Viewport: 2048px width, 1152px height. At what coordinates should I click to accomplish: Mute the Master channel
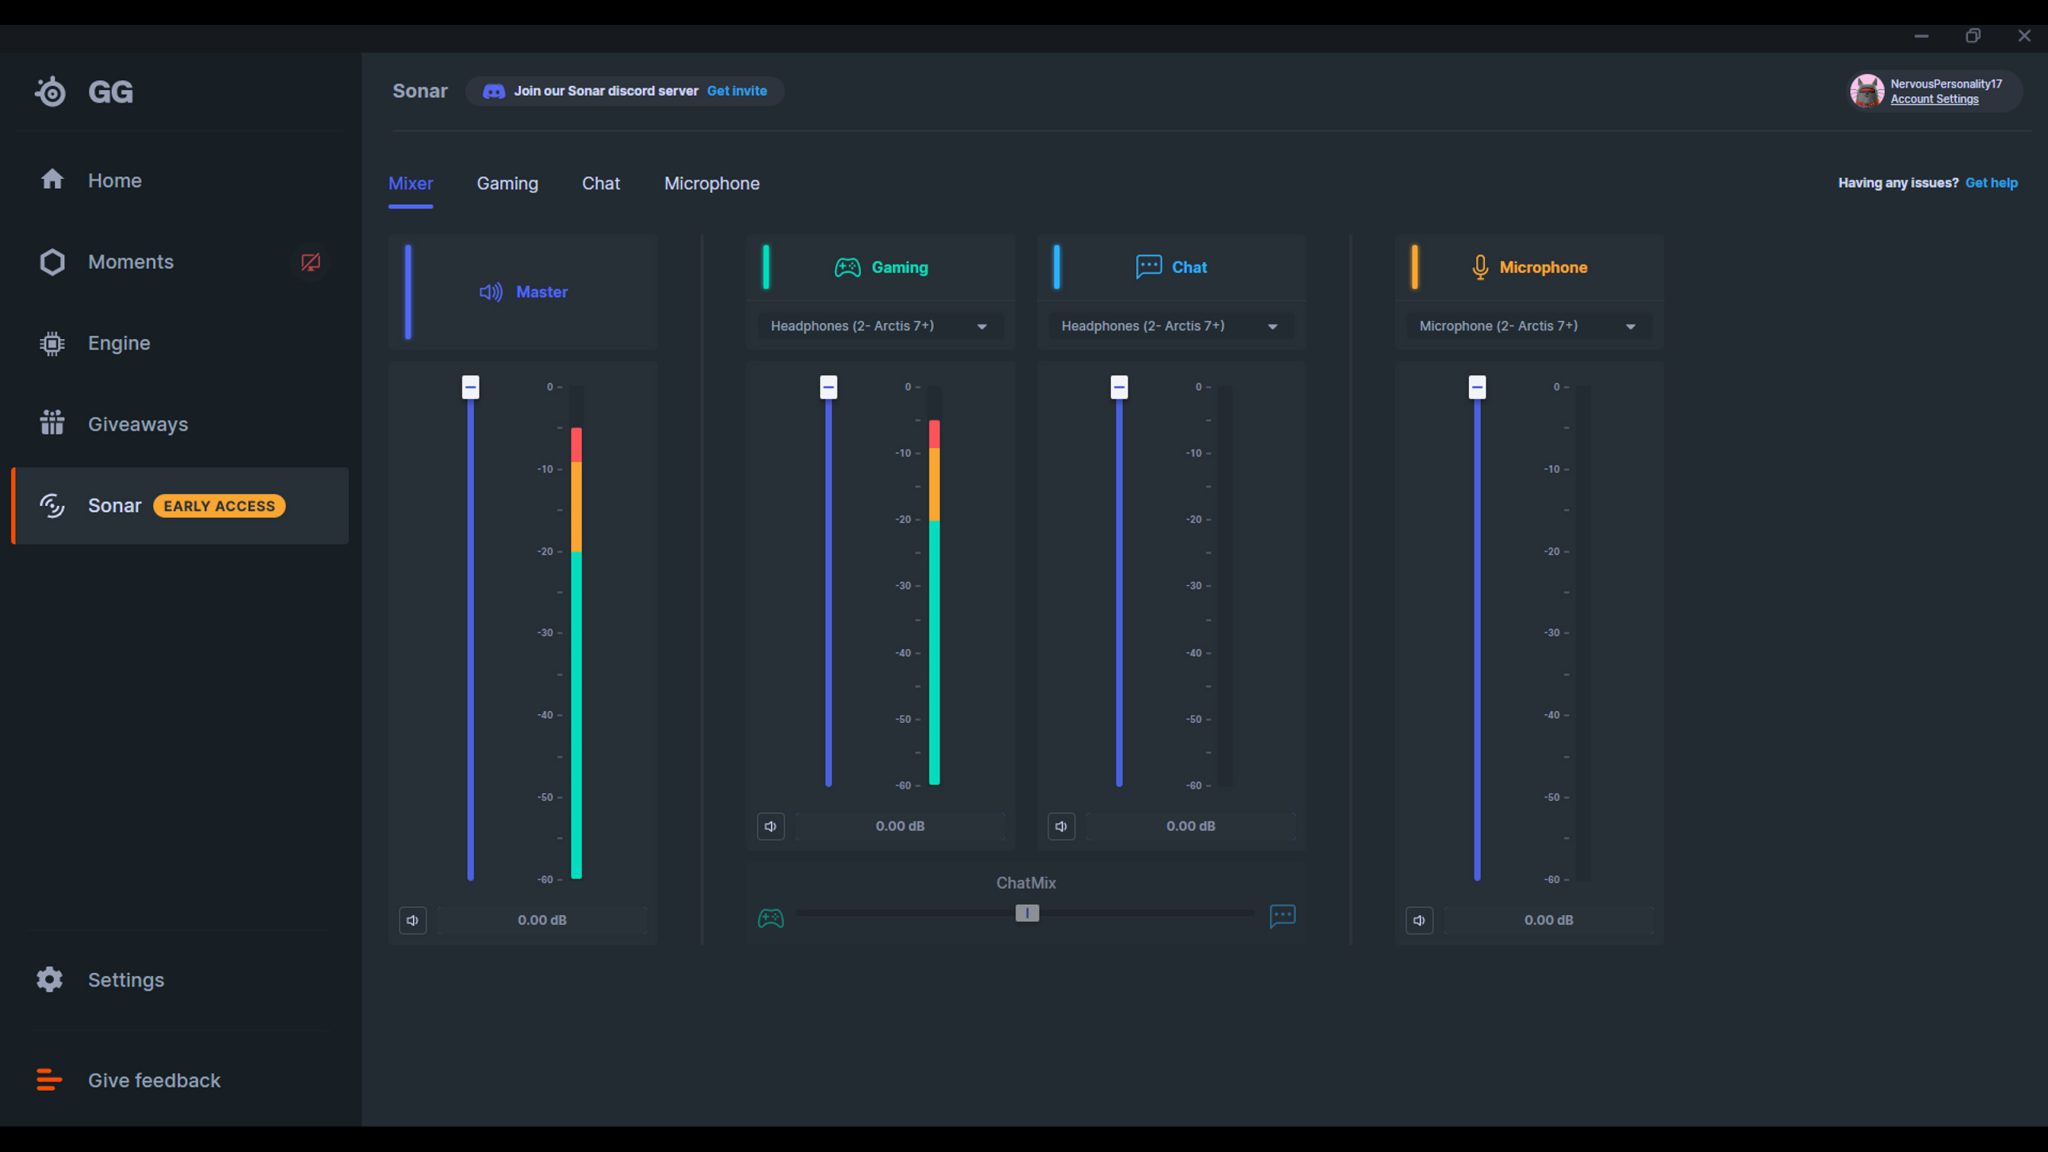click(413, 920)
